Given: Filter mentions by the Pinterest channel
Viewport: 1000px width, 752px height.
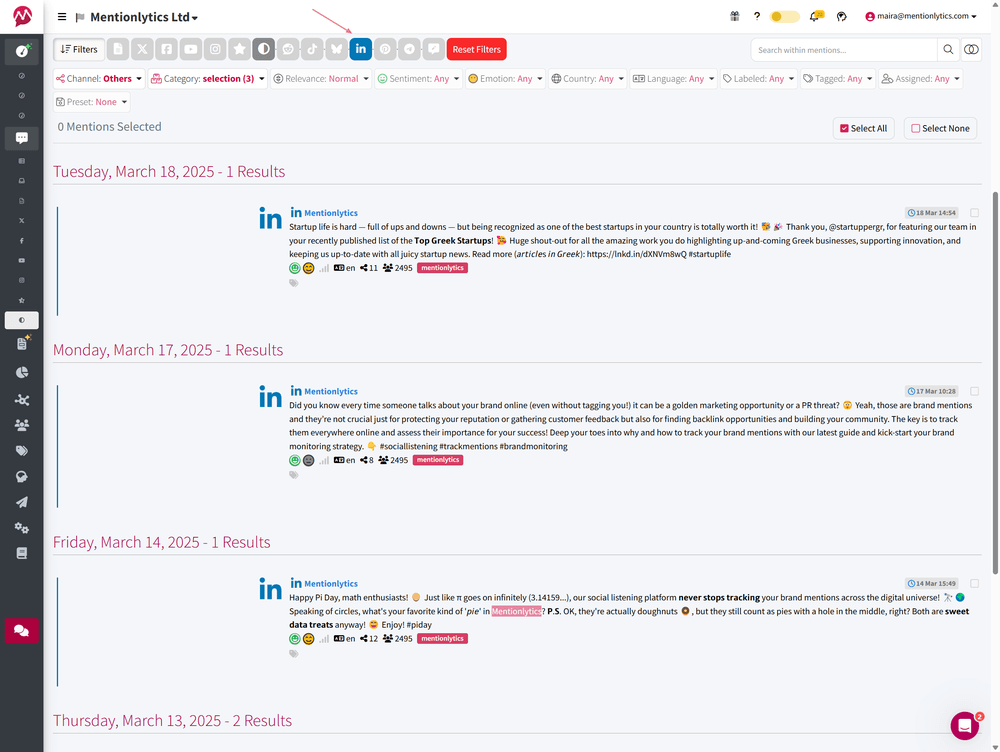Looking at the screenshot, I should tap(385, 49).
